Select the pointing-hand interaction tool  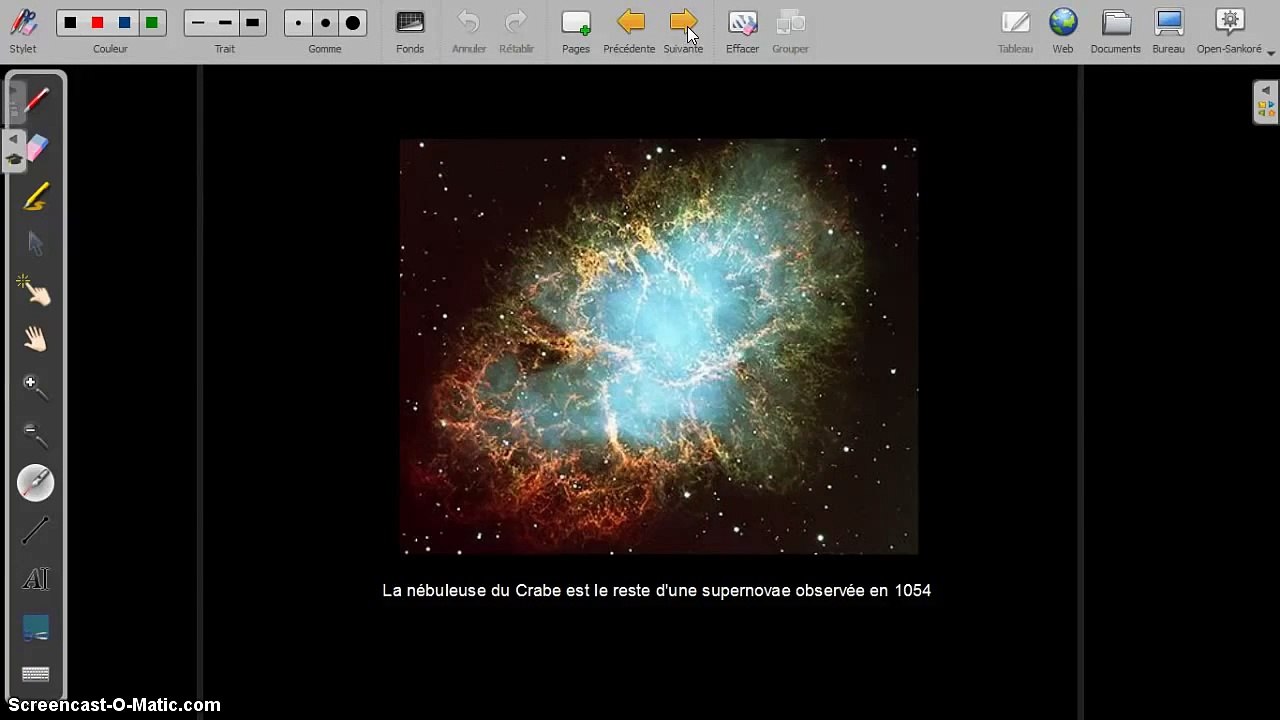(x=36, y=291)
